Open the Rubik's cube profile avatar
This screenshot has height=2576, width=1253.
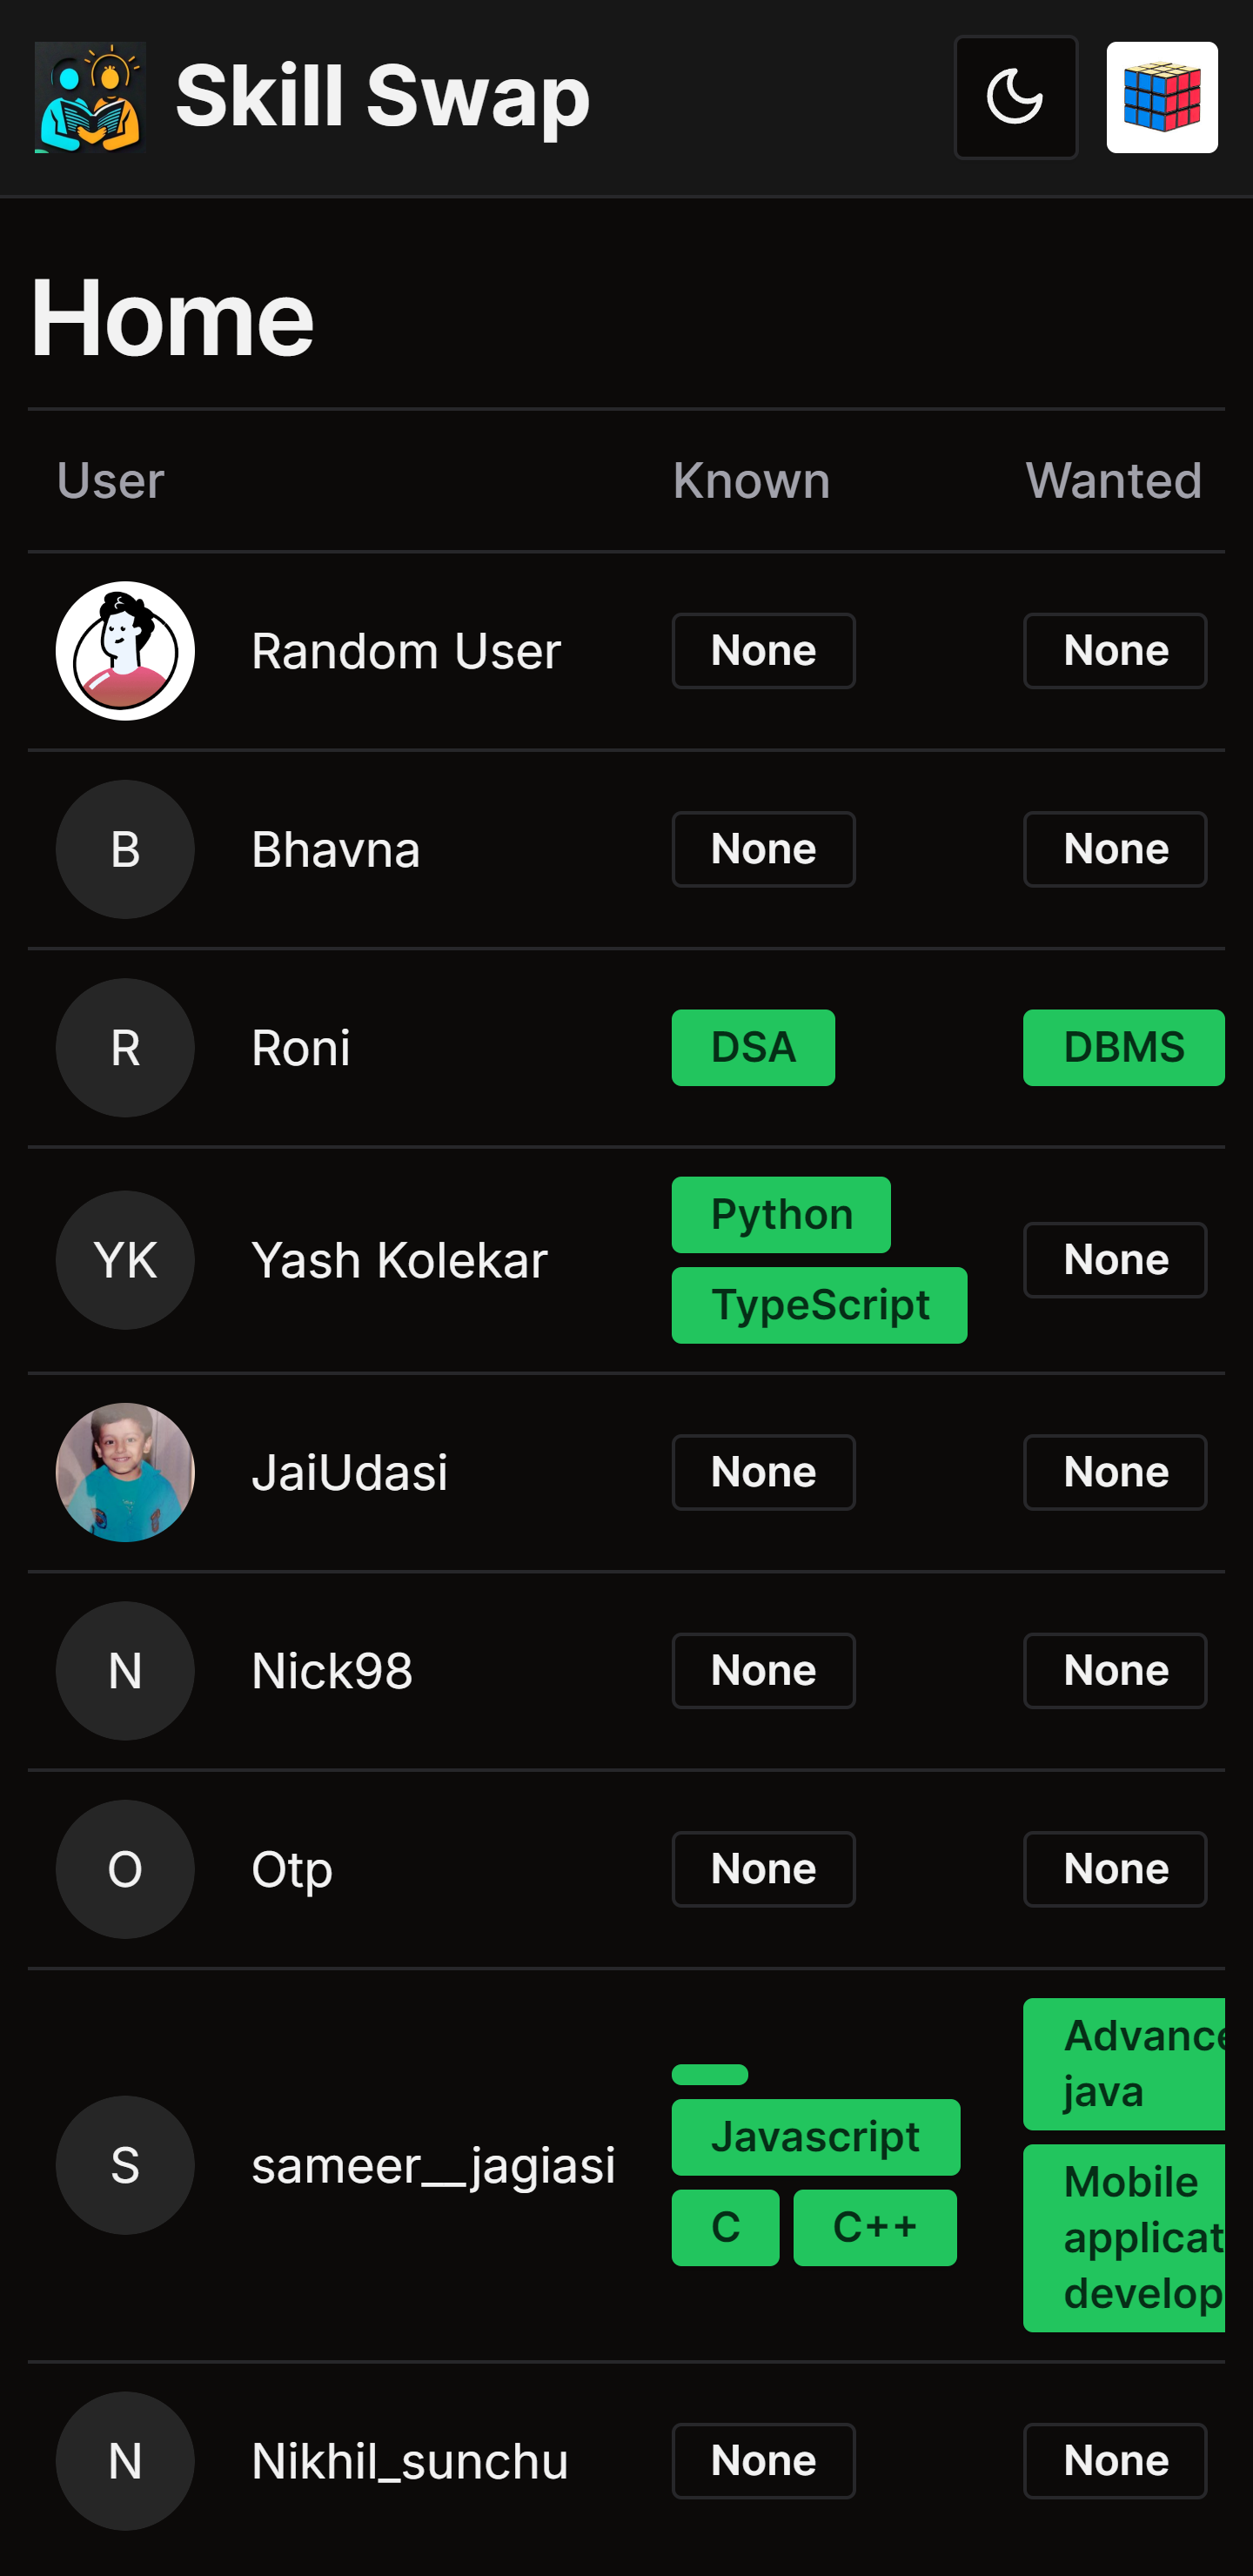[1161, 97]
